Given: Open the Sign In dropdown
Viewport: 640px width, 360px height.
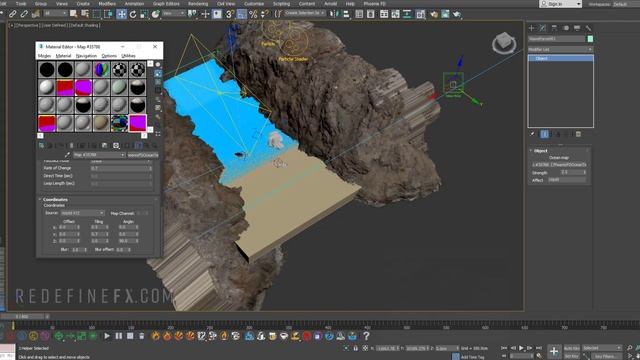Looking at the screenshot, I should (560, 4).
